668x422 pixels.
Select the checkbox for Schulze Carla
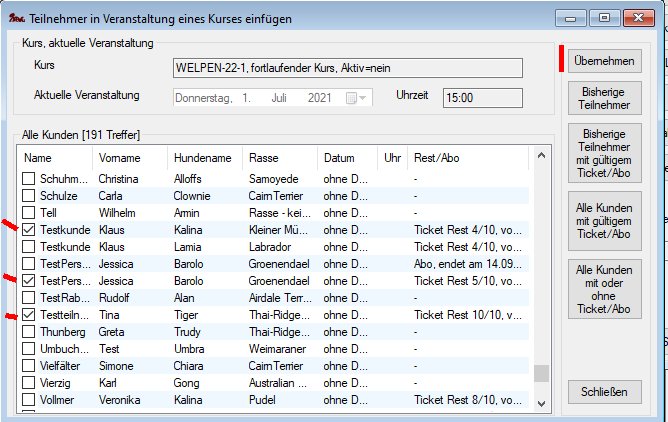[30, 196]
